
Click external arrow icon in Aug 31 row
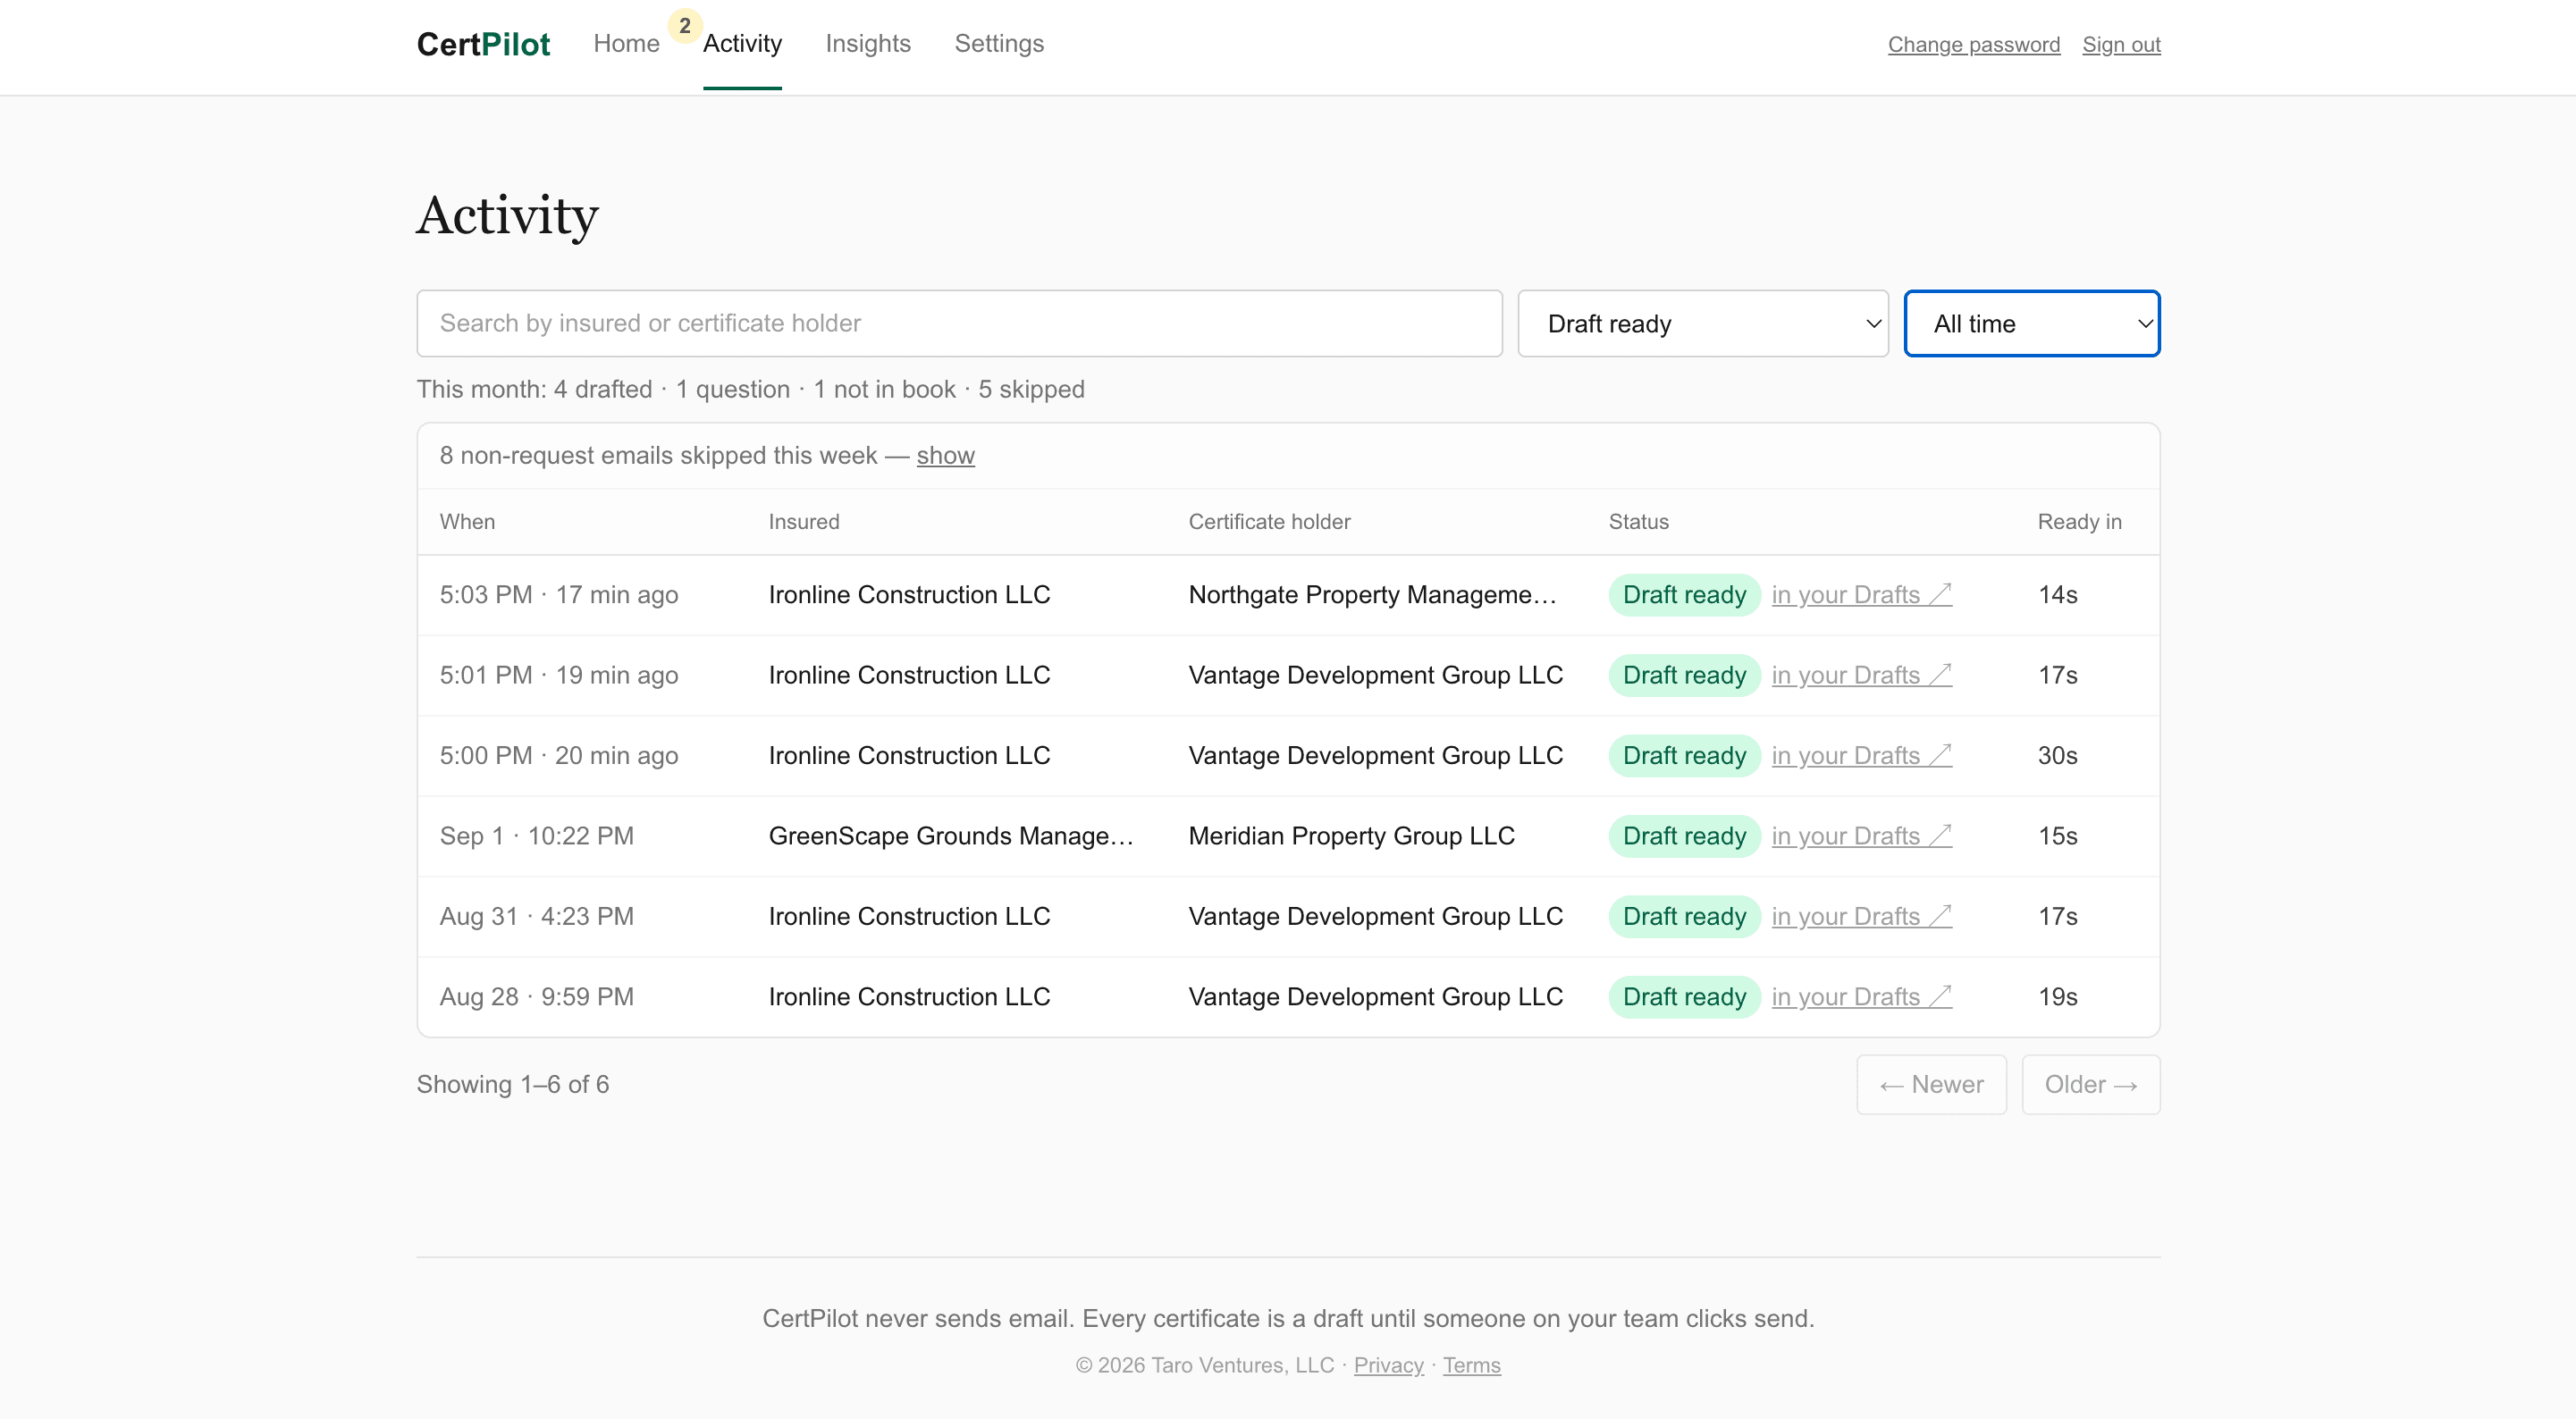1940,916
